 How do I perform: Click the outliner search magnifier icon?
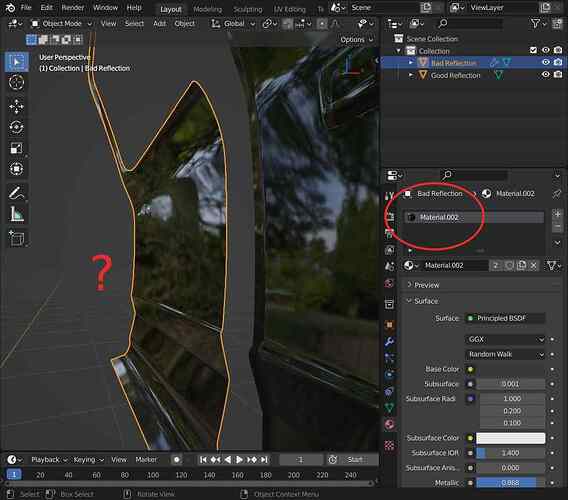[442, 24]
